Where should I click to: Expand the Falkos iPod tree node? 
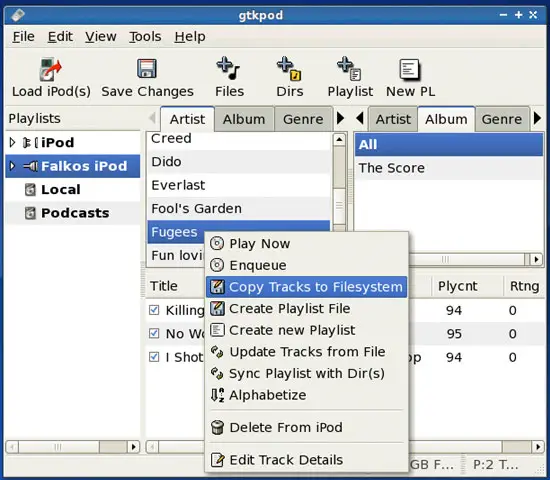tap(12, 166)
